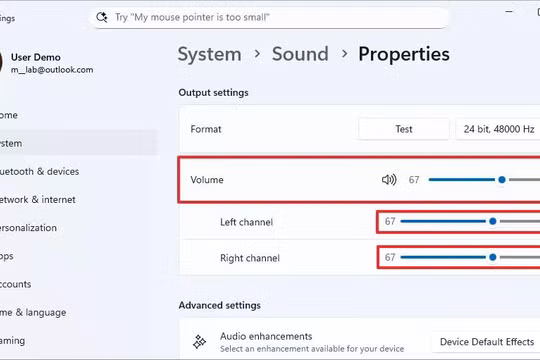Click the Volume label
The width and height of the screenshot is (540, 360).
pos(207,180)
